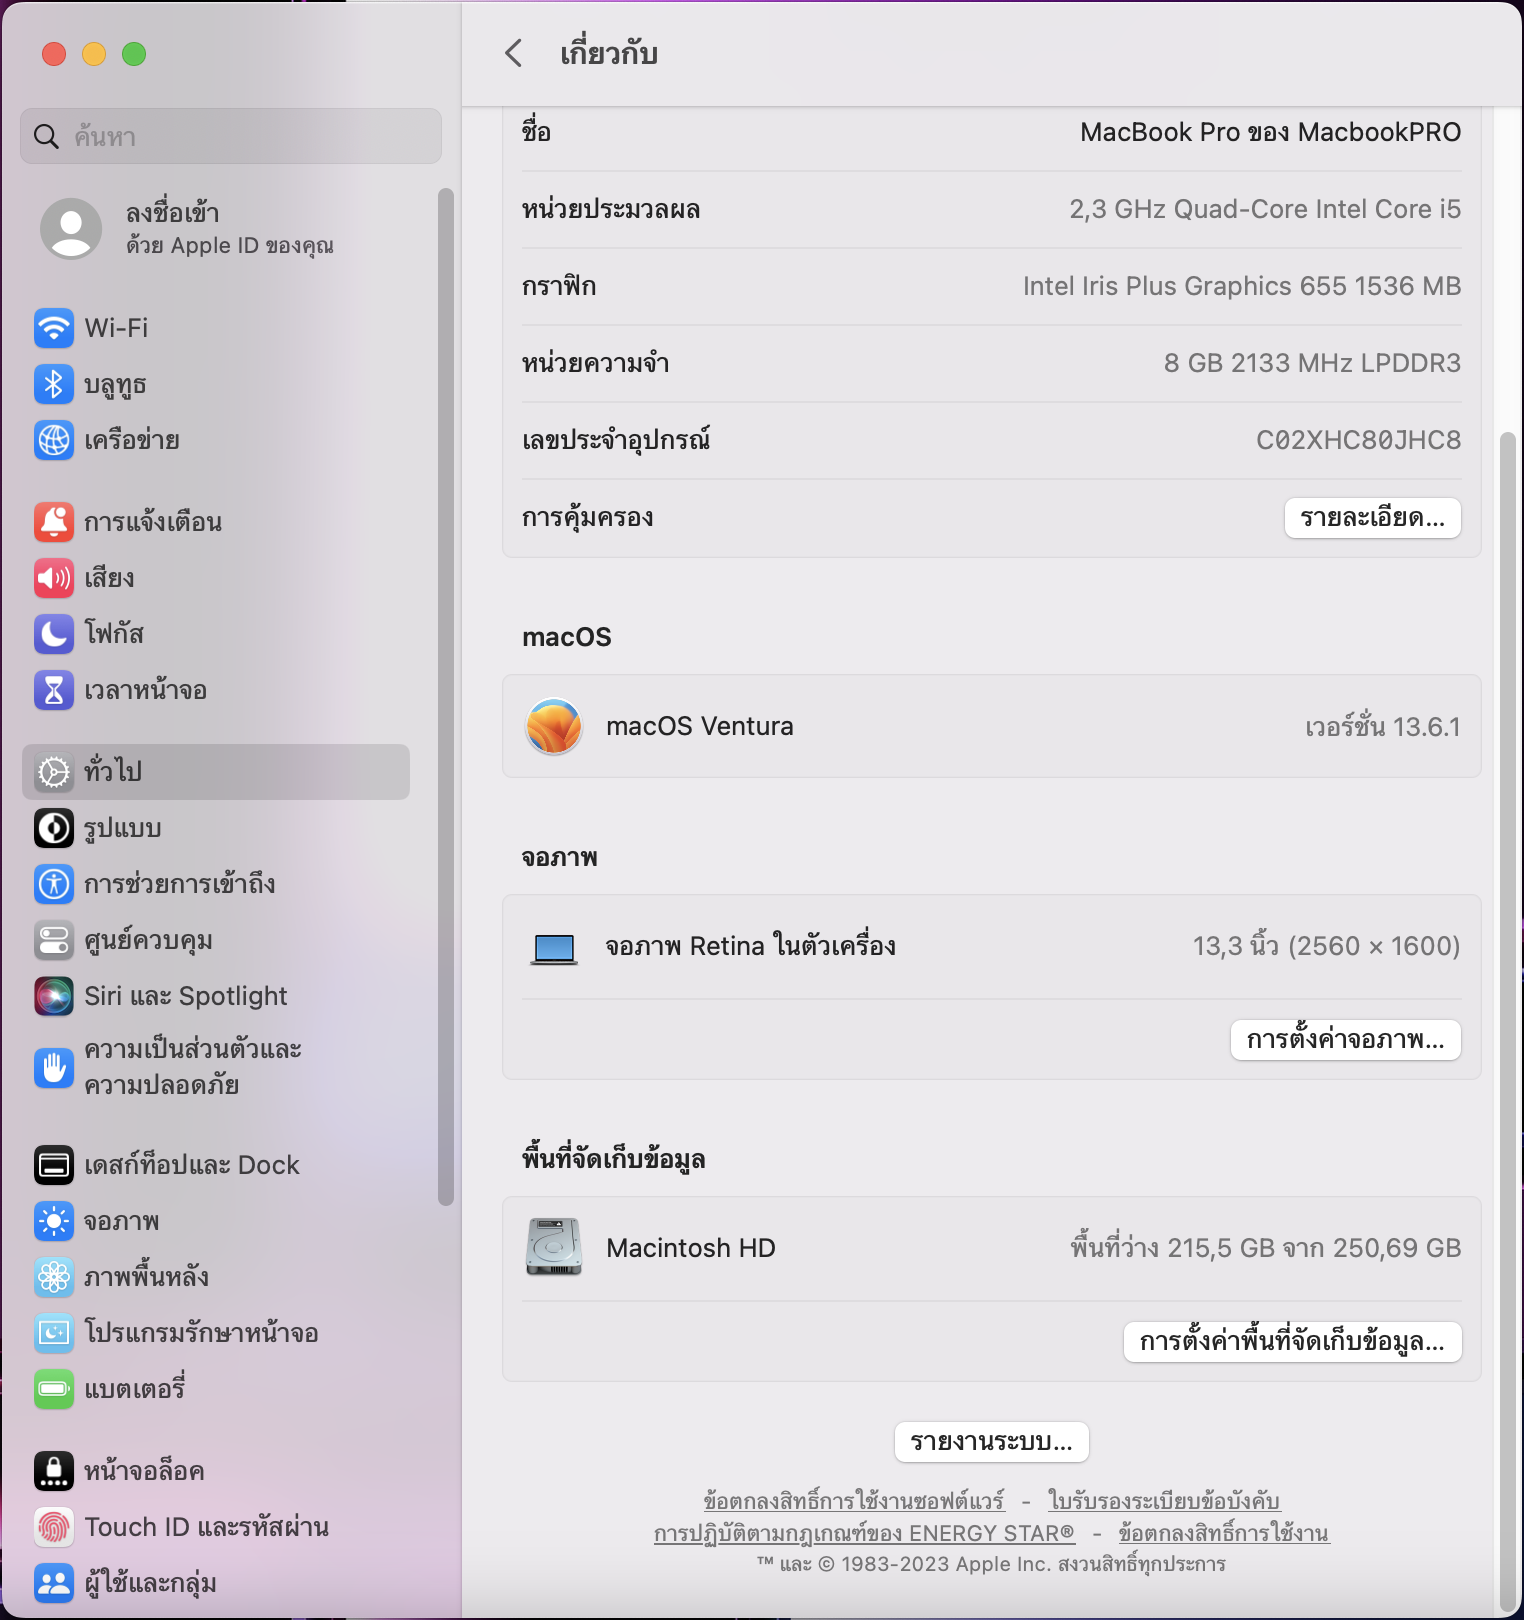This screenshot has height=1620, width=1524.
Task: Open the ENERGY STAR compliance link
Action: [864, 1533]
